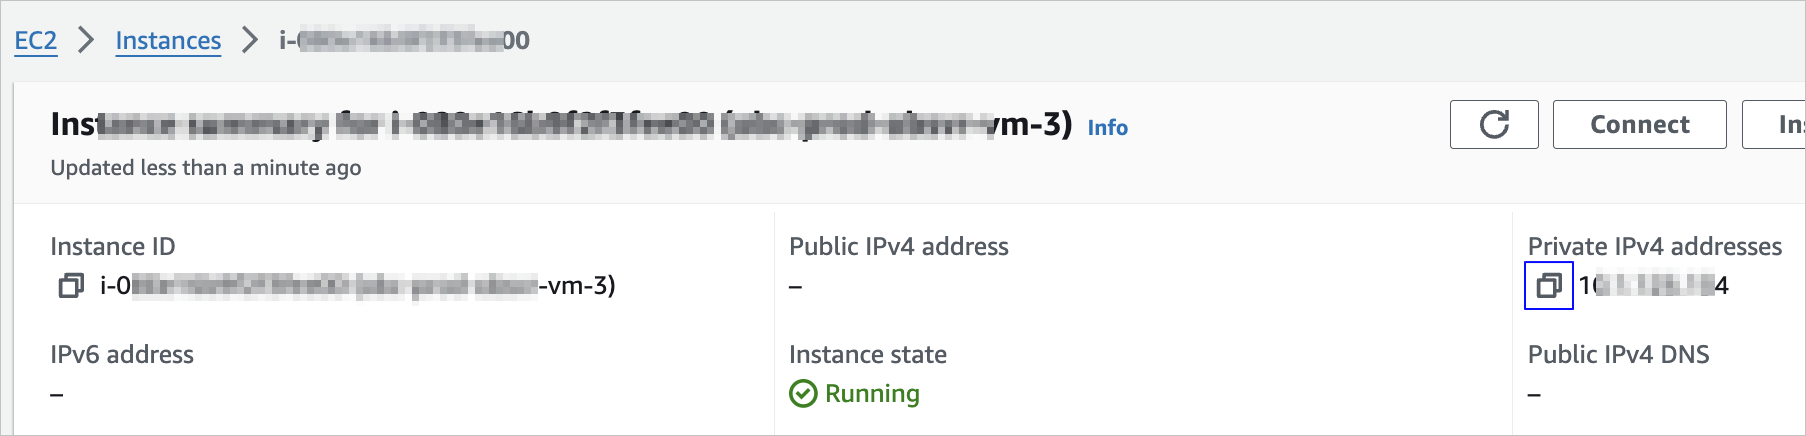1806x436 pixels.
Task: Open the EC2 breadcrumb link
Action: [x=36, y=40]
